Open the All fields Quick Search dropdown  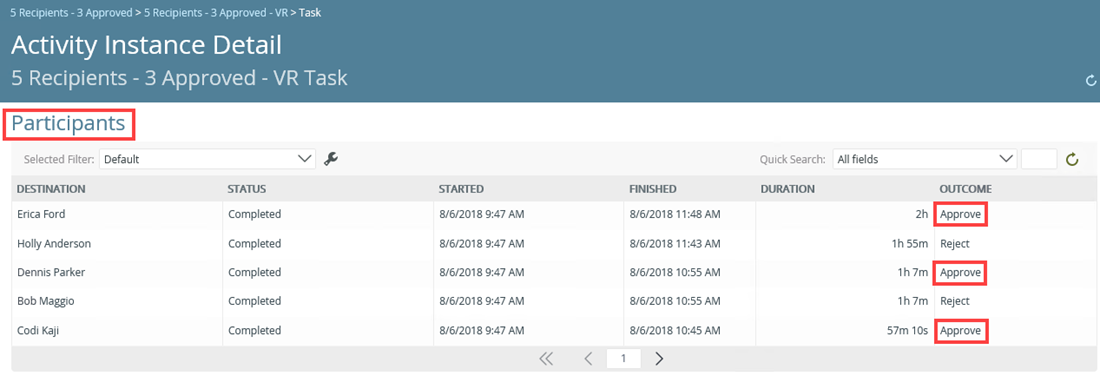(925, 159)
